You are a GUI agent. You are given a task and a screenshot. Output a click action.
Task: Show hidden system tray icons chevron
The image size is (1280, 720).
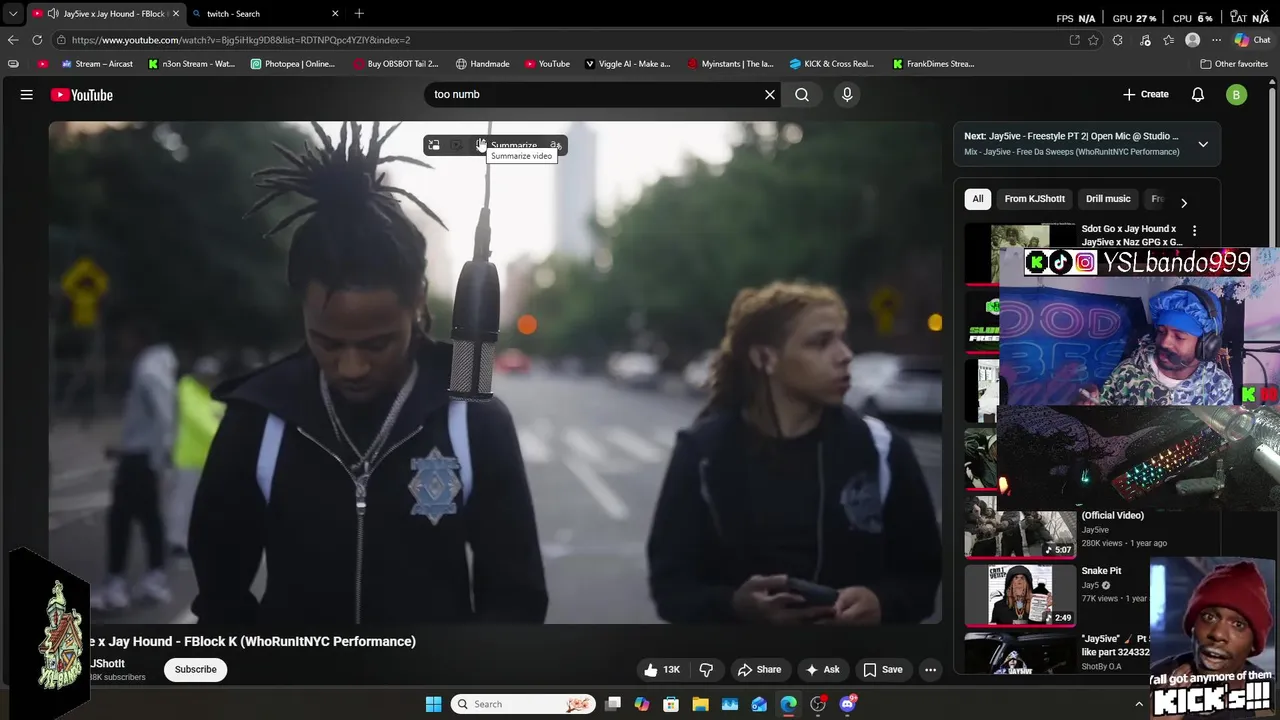point(1138,704)
